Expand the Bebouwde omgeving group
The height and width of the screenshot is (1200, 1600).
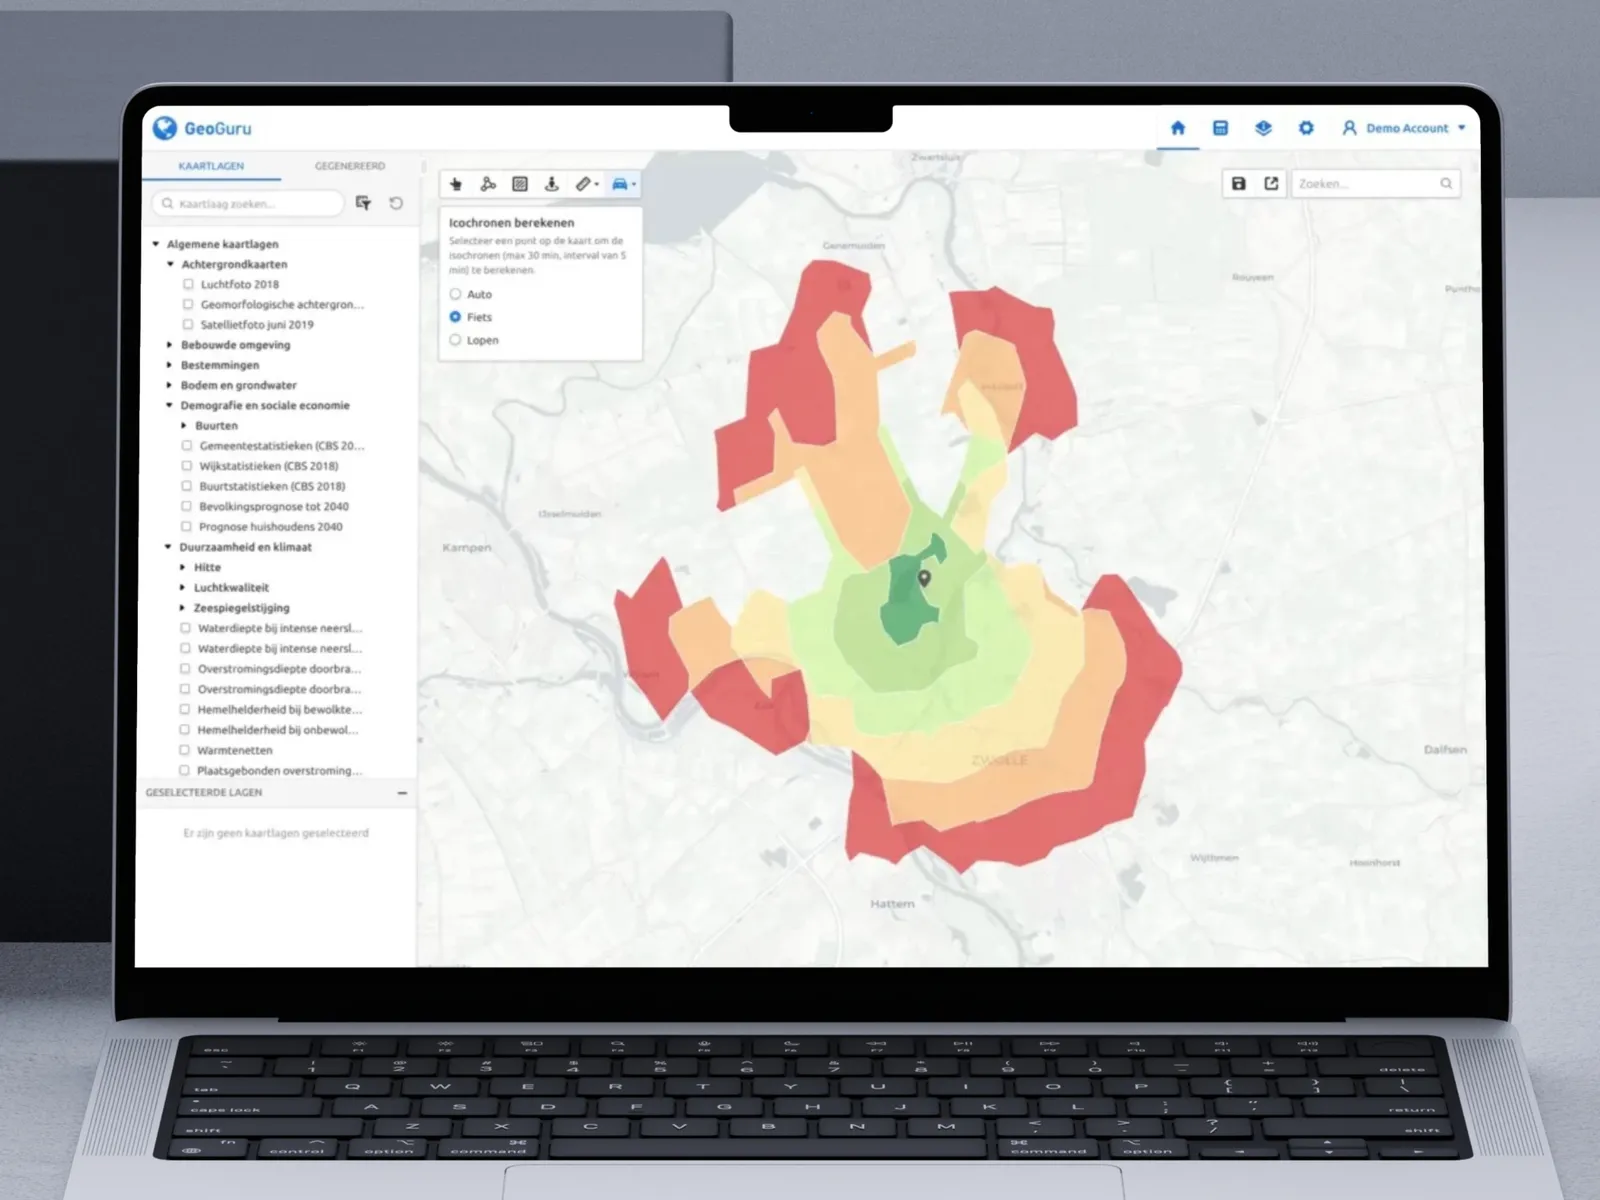pyautogui.click(x=170, y=345)
